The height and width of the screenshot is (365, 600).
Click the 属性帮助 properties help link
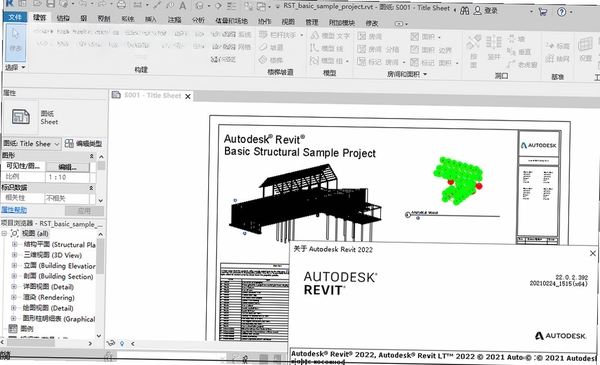coord(14,210)
